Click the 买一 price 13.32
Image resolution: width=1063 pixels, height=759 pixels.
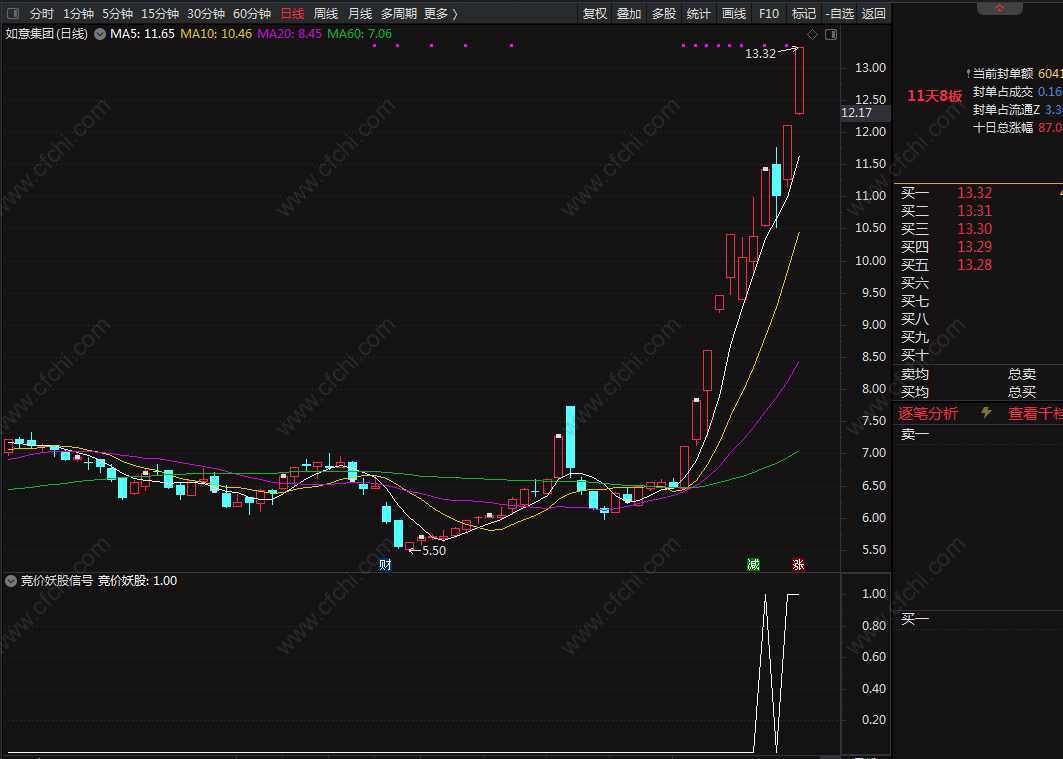[974, 193]
